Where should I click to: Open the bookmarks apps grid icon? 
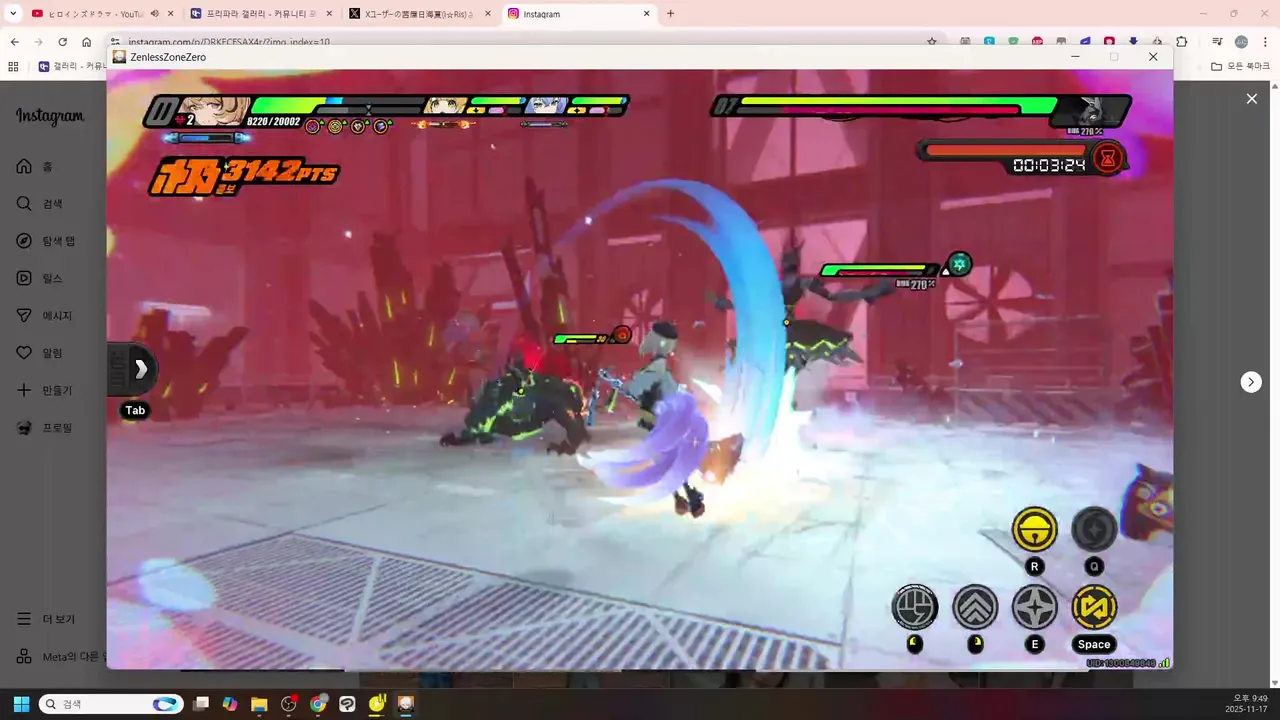pos(13,66)
